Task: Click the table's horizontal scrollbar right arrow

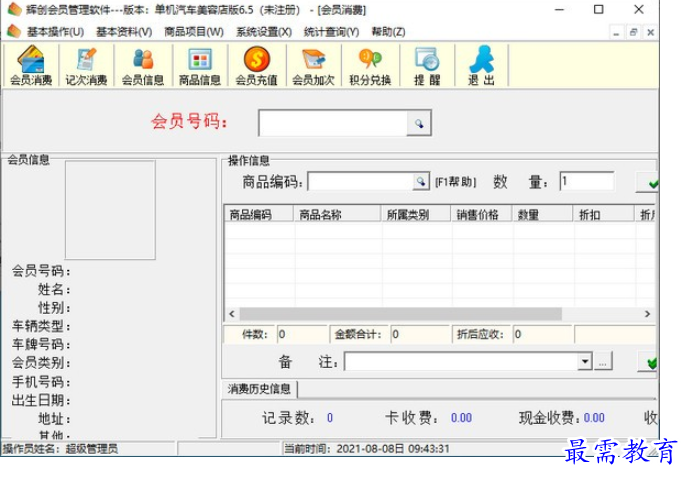Action: tap(648, 314)
